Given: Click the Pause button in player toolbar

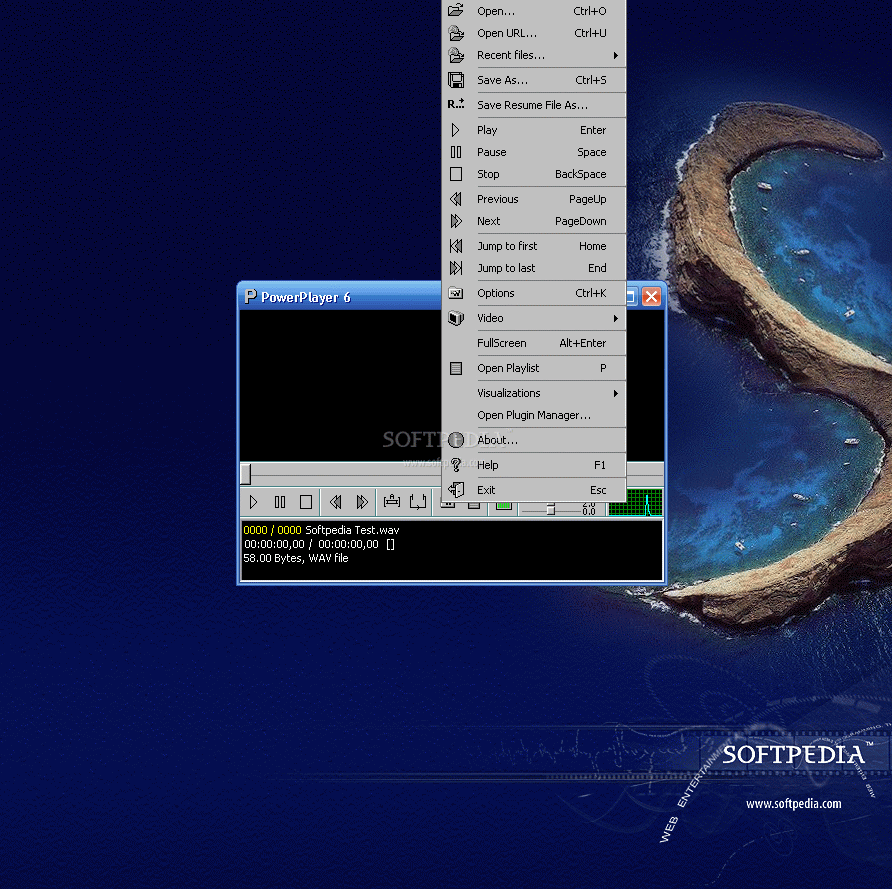Looking at the screenshot, I should coord(280,502).
